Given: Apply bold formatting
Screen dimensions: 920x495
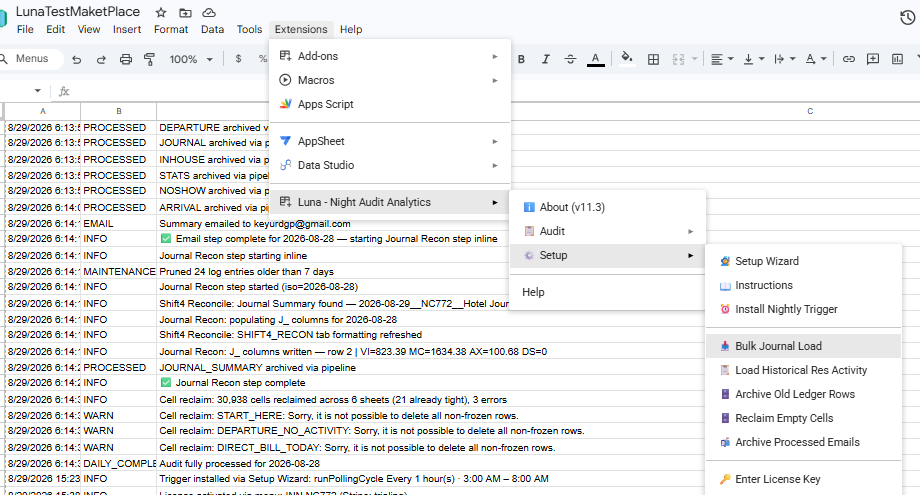Looking at the screenshot, I should pyautogui.click(x=521, y=59).
